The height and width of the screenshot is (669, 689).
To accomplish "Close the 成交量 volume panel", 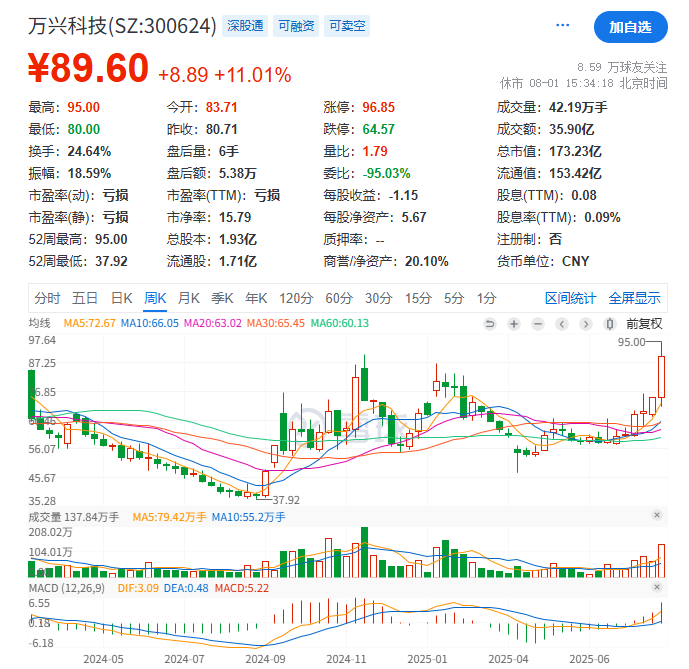I will 657,515.
